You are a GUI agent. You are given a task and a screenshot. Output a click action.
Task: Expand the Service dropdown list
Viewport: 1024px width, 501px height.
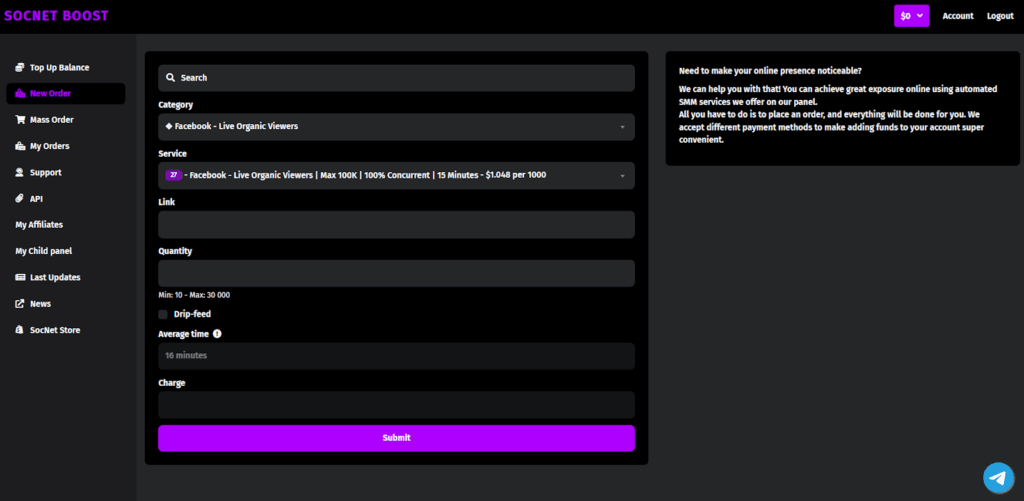coord(396,176)
